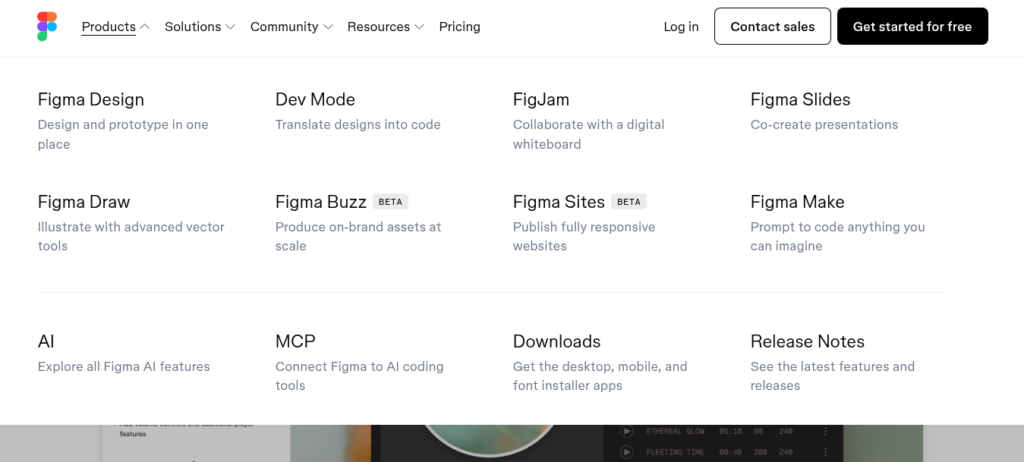1024x462 pixels.
Task: Click BETA badge next to Figma Buzz
Action: coord(391,202)
